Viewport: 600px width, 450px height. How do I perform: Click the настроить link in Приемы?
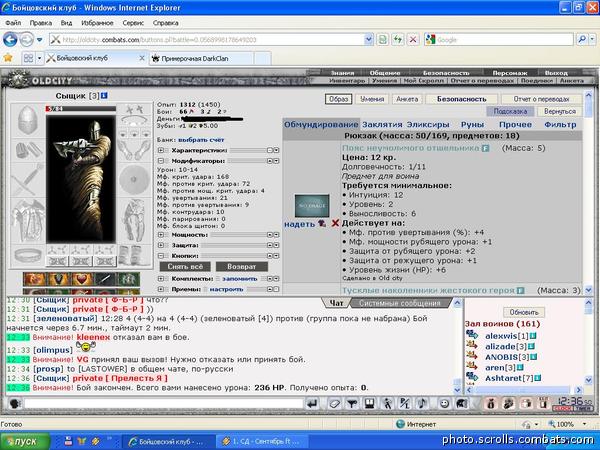point(226,289)
